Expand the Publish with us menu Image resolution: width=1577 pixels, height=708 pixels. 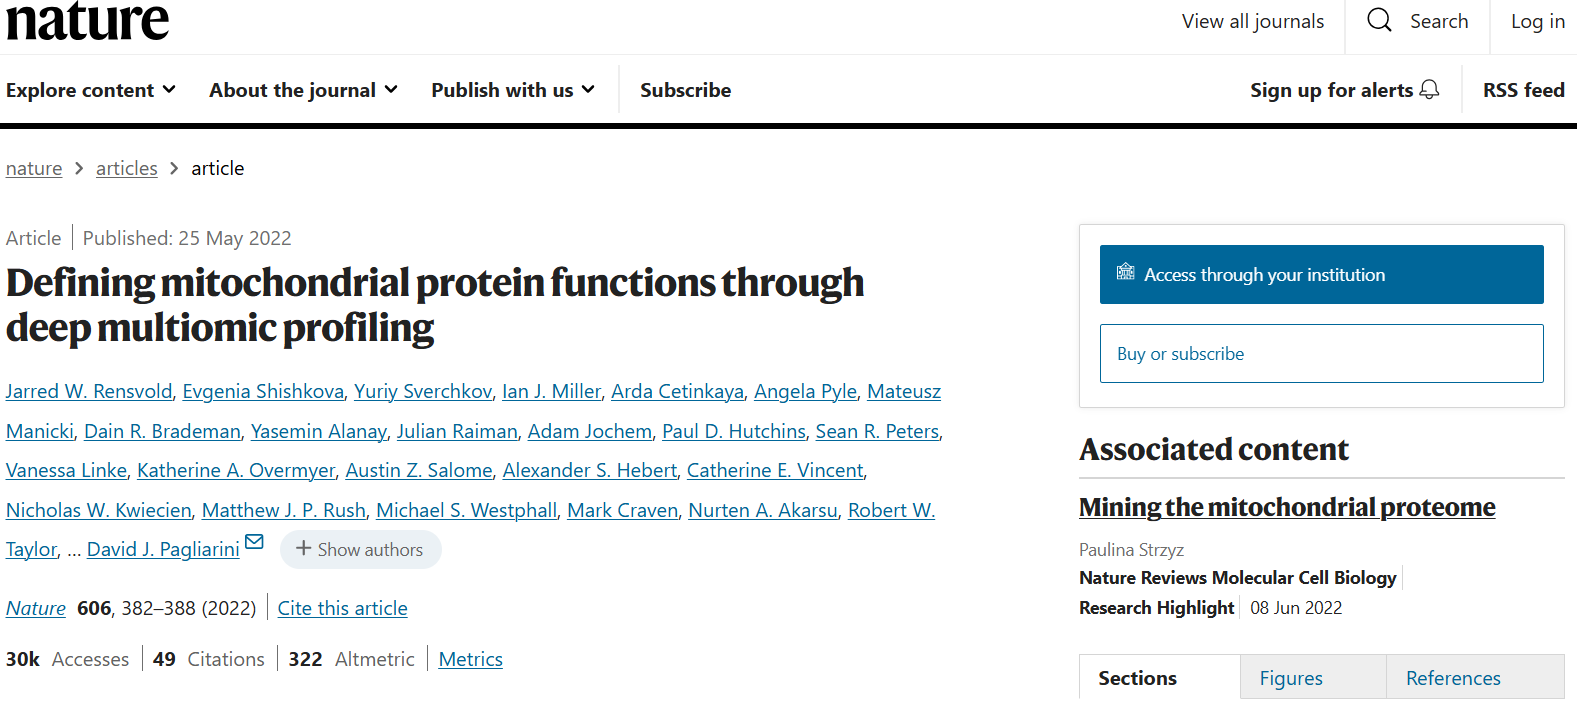pos(513,90)
